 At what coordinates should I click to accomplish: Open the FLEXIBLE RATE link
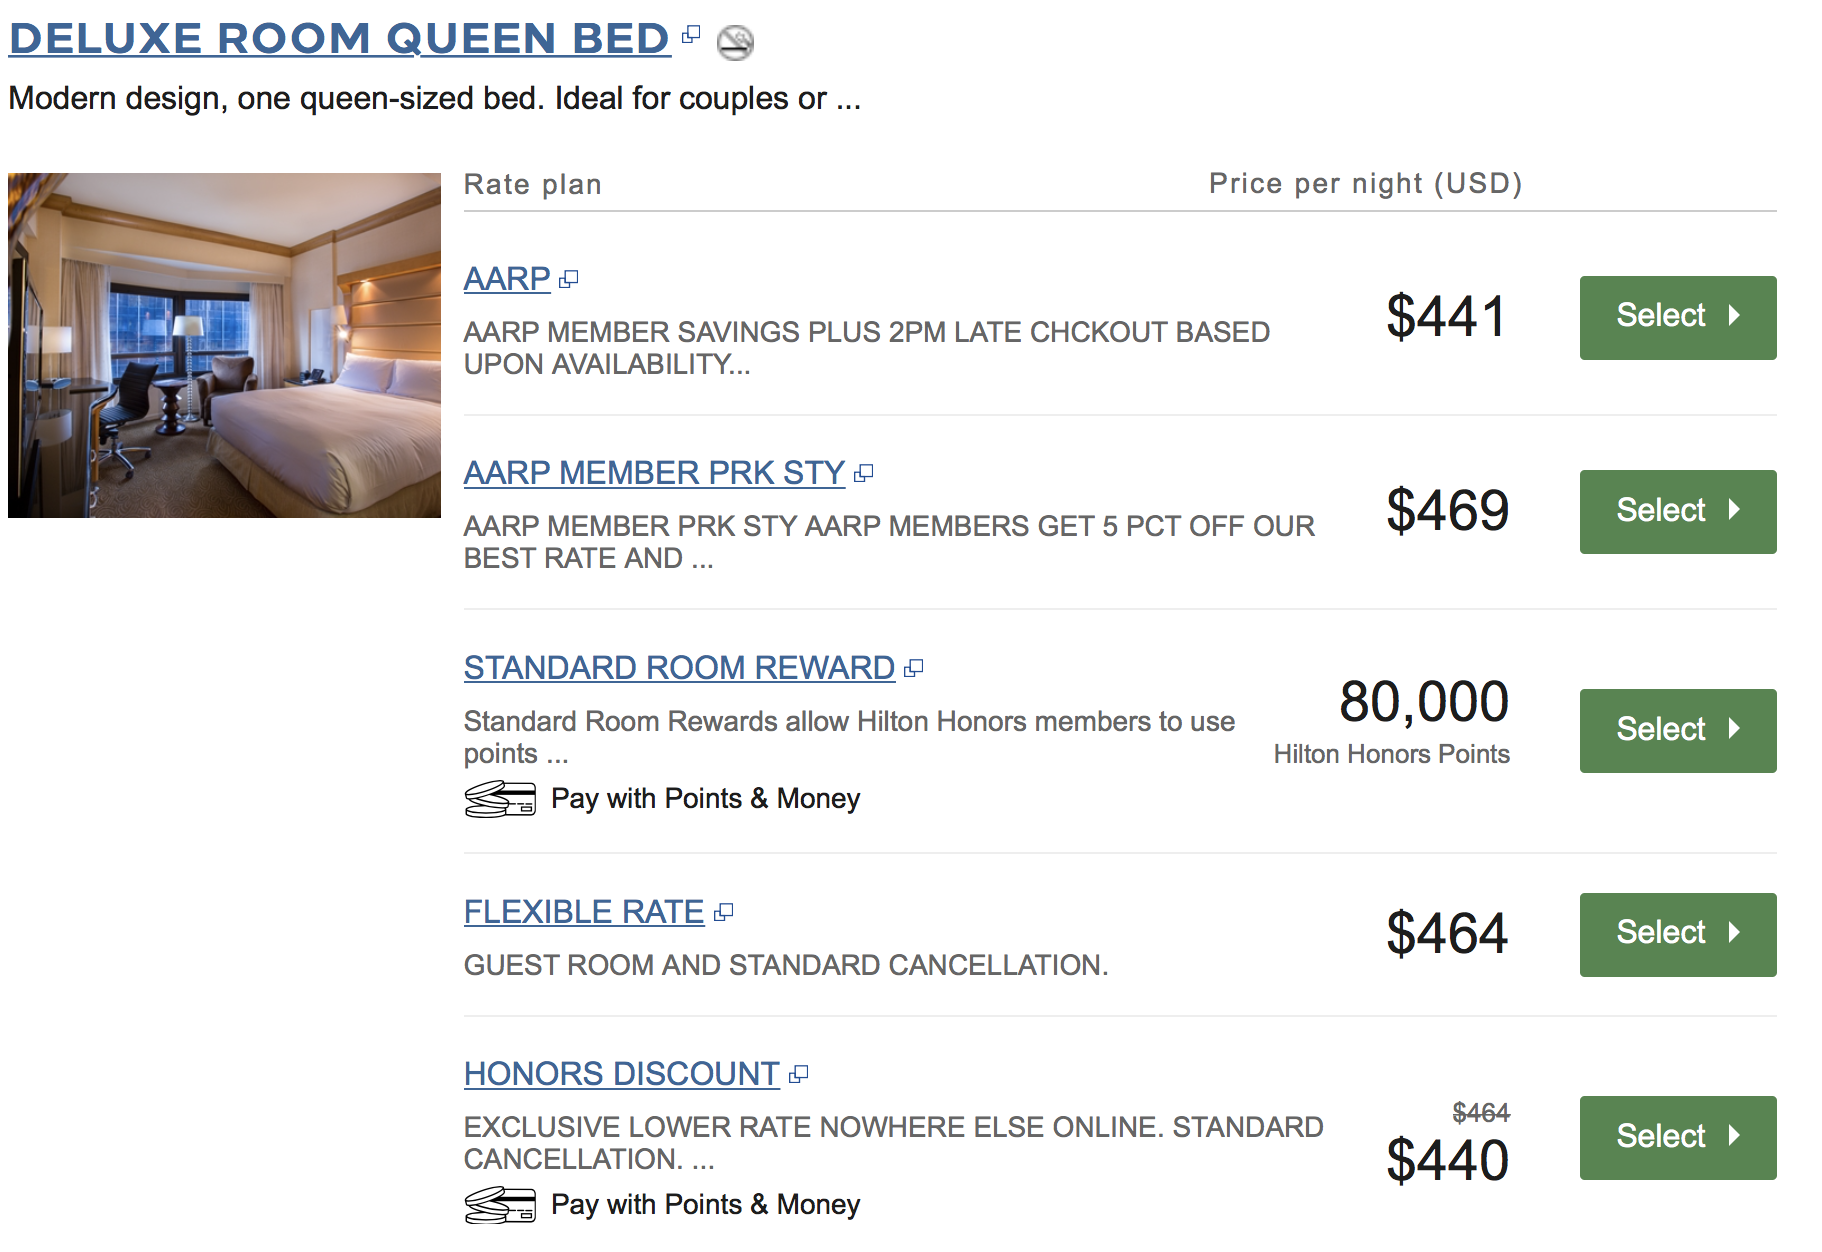pyautogui.click(x=583, y=911)
